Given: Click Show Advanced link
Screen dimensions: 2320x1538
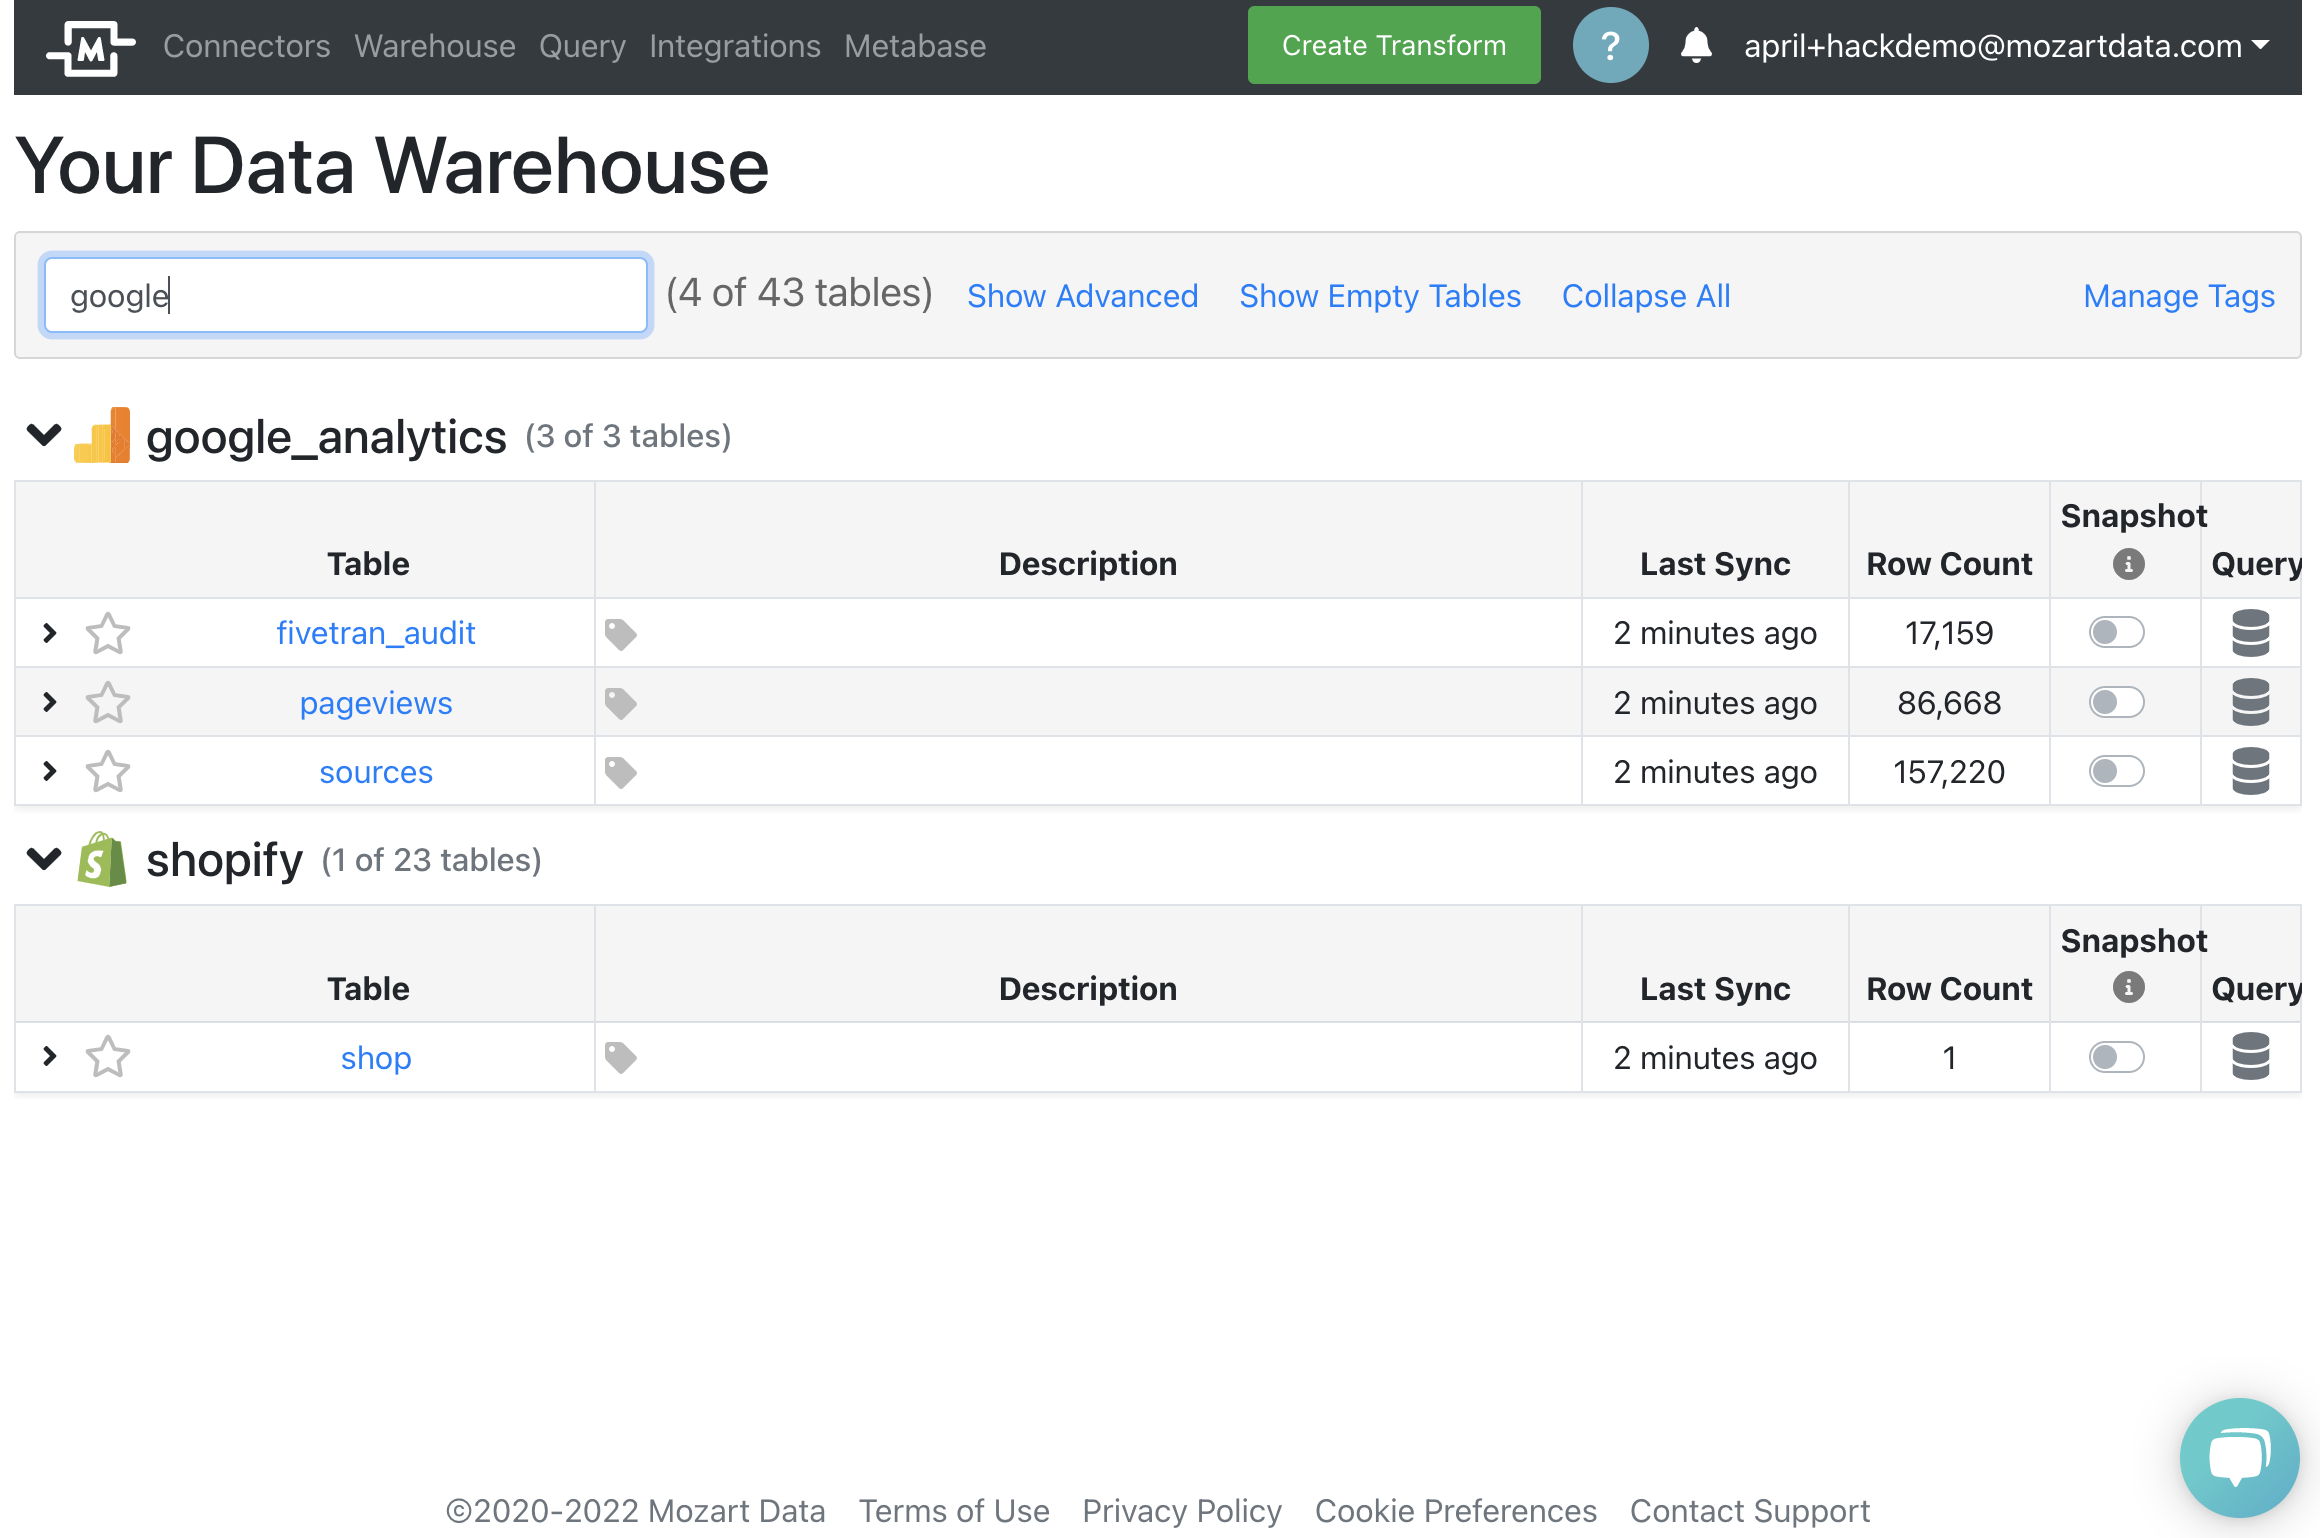Looking at the screenshot, I should click(x=1083, y=296).
